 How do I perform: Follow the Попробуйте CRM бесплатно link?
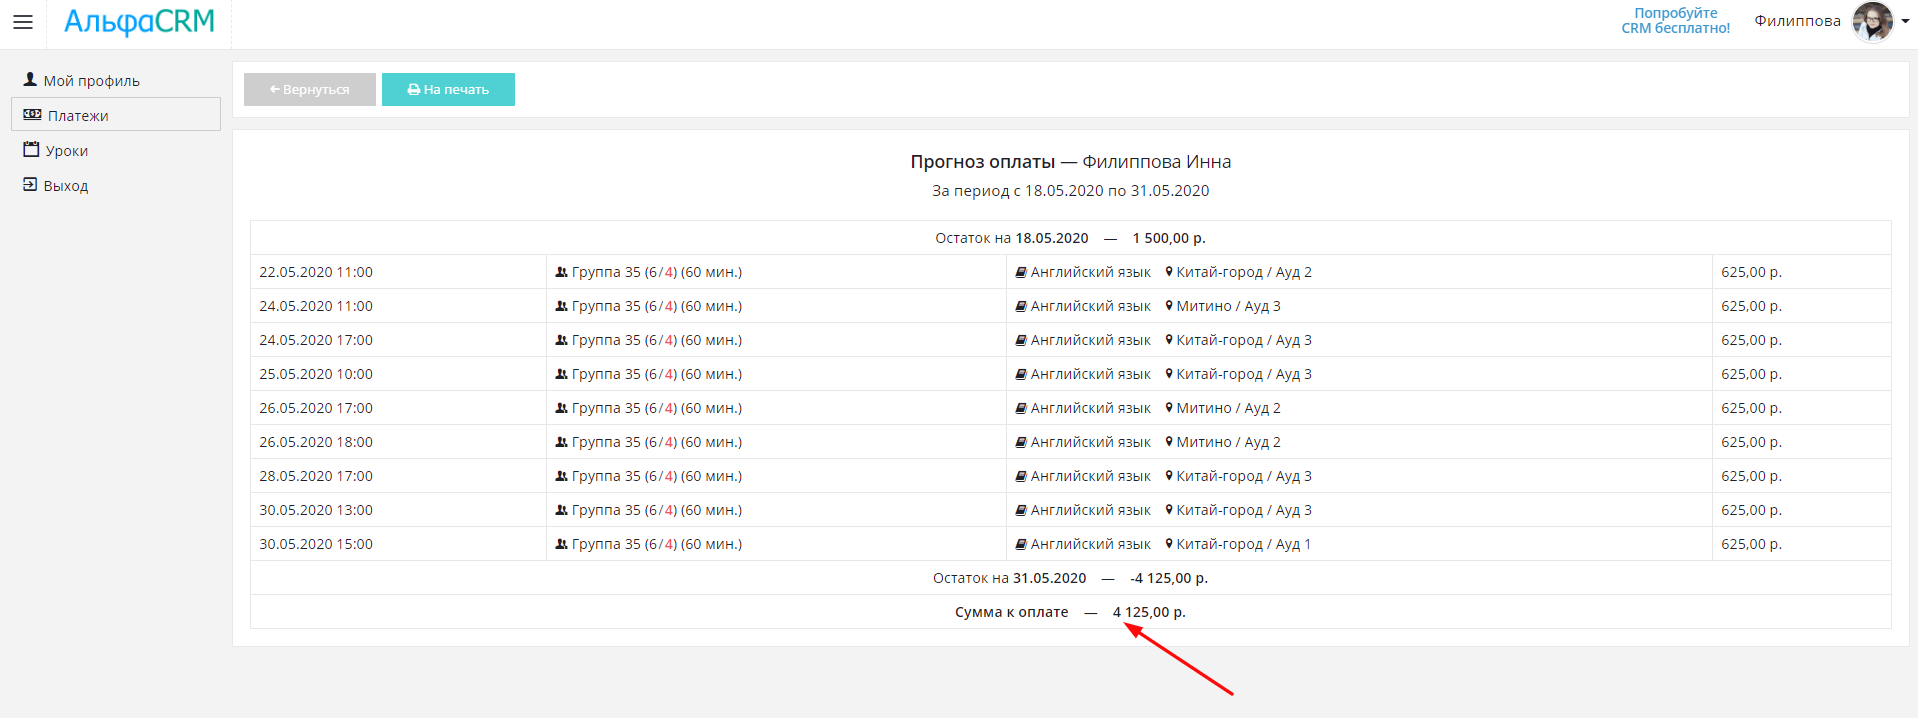coord(1675,21)
